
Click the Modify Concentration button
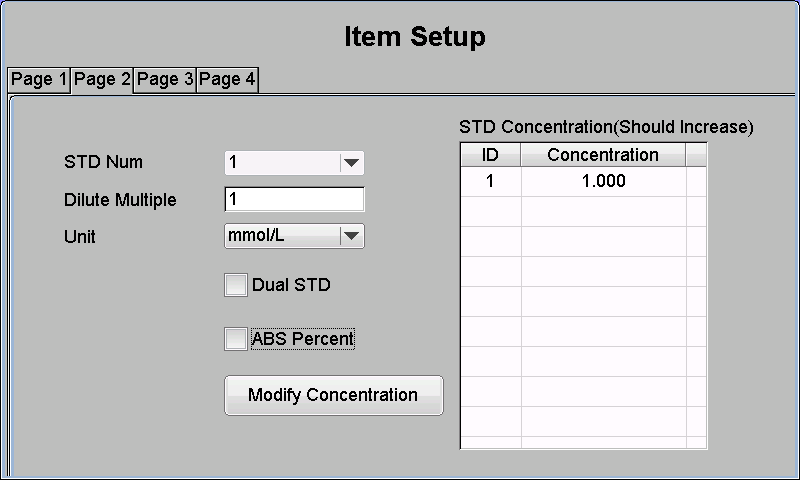(334, 395)
